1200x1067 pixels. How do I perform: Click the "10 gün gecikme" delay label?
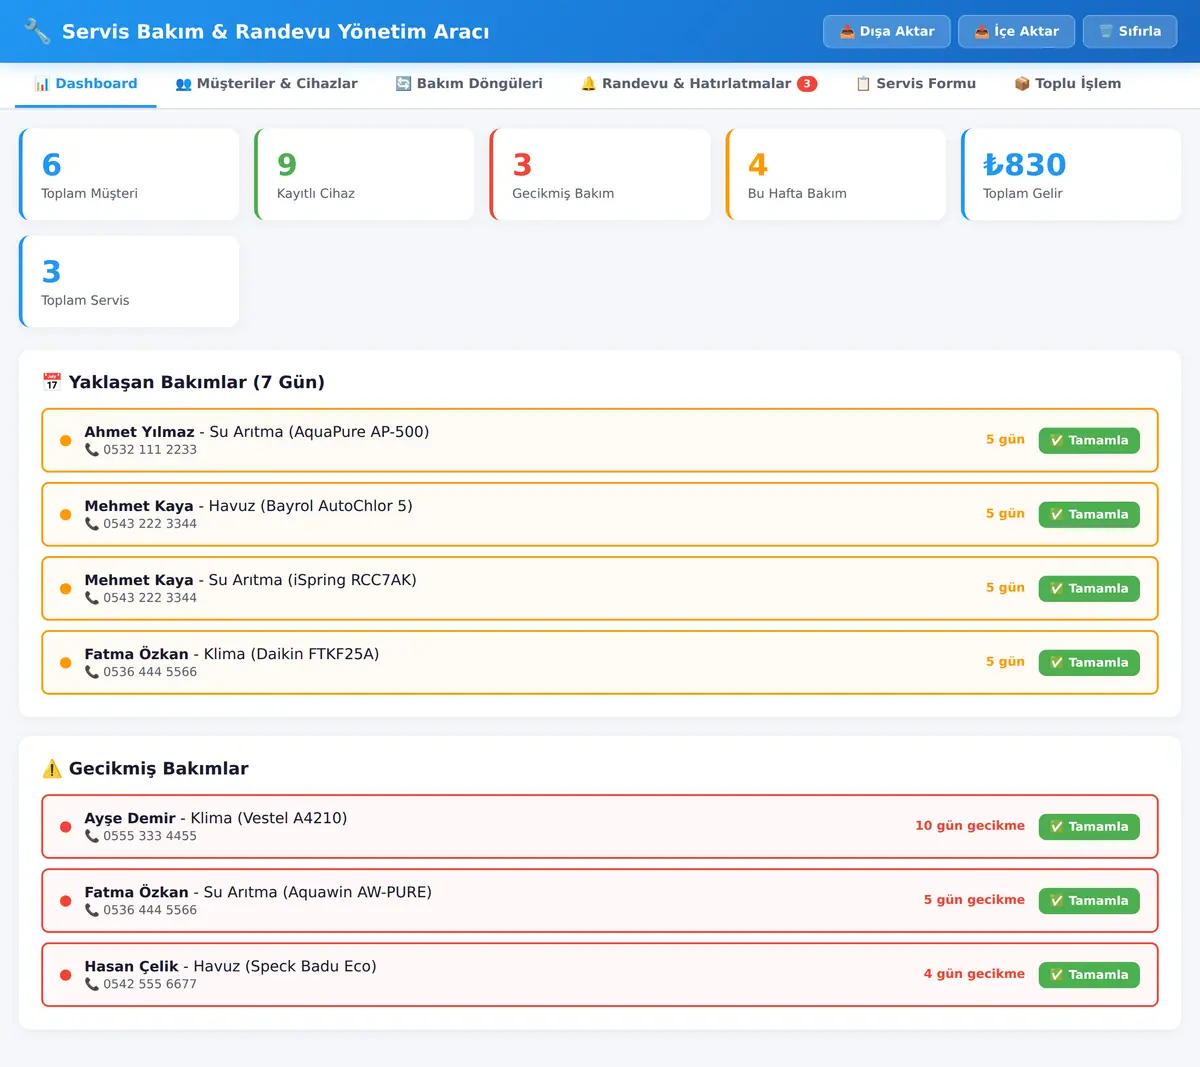(970, 826)
